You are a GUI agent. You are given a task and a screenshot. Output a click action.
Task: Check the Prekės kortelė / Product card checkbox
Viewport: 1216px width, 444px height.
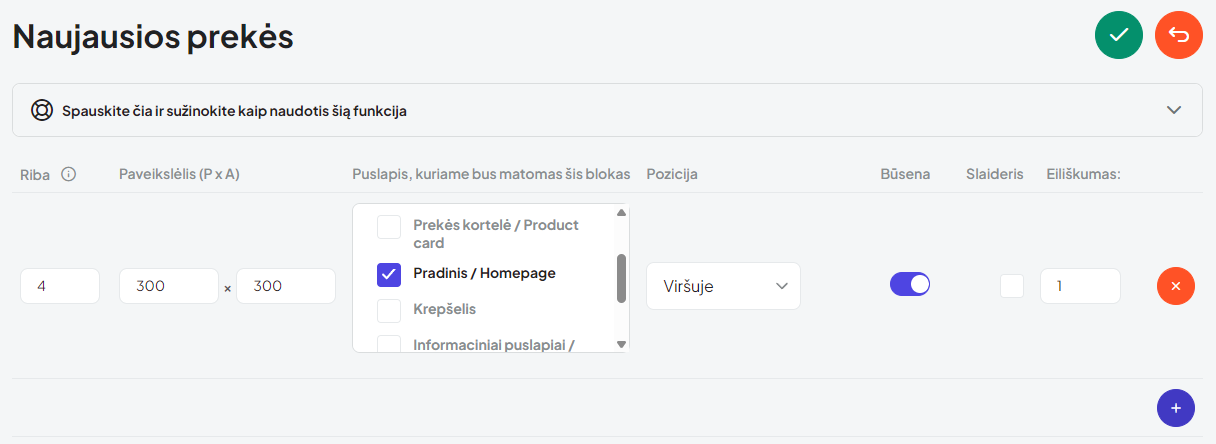pyautogui.click(x=389, y=227)
